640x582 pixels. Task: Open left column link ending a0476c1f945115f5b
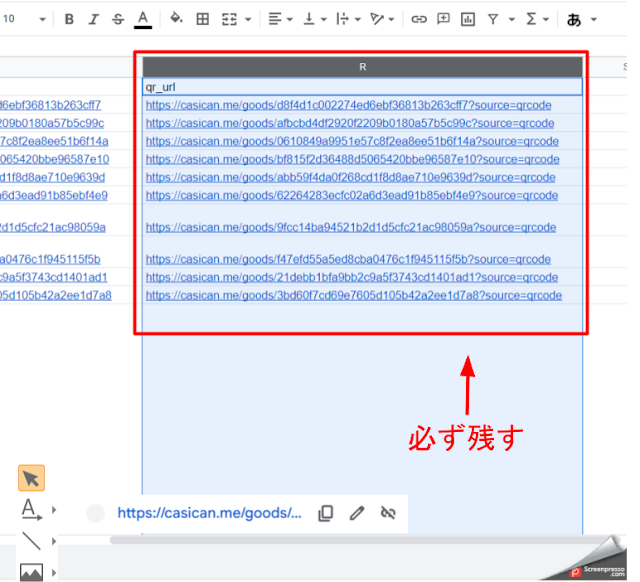point(50,259)
